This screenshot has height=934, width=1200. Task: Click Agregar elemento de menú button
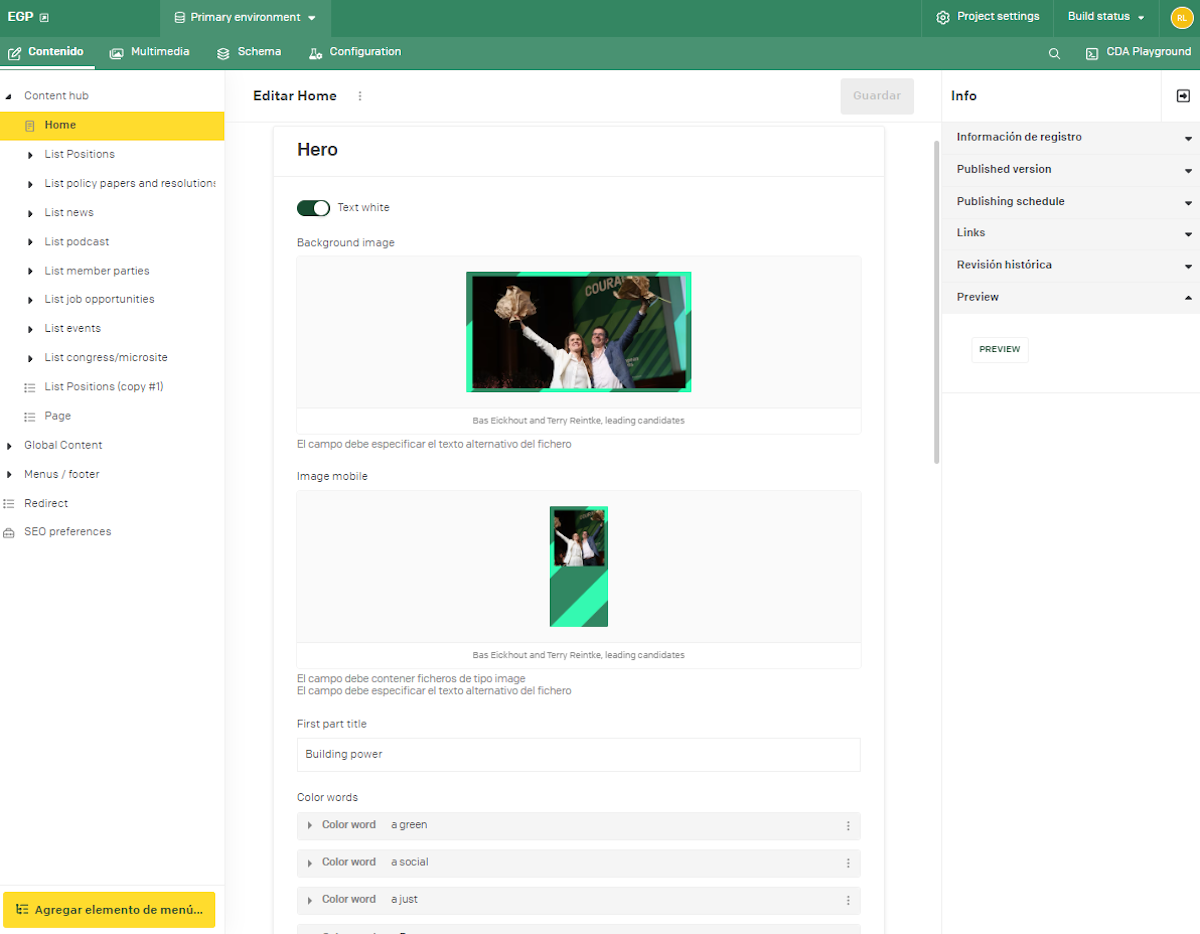[x=109, y=910]
